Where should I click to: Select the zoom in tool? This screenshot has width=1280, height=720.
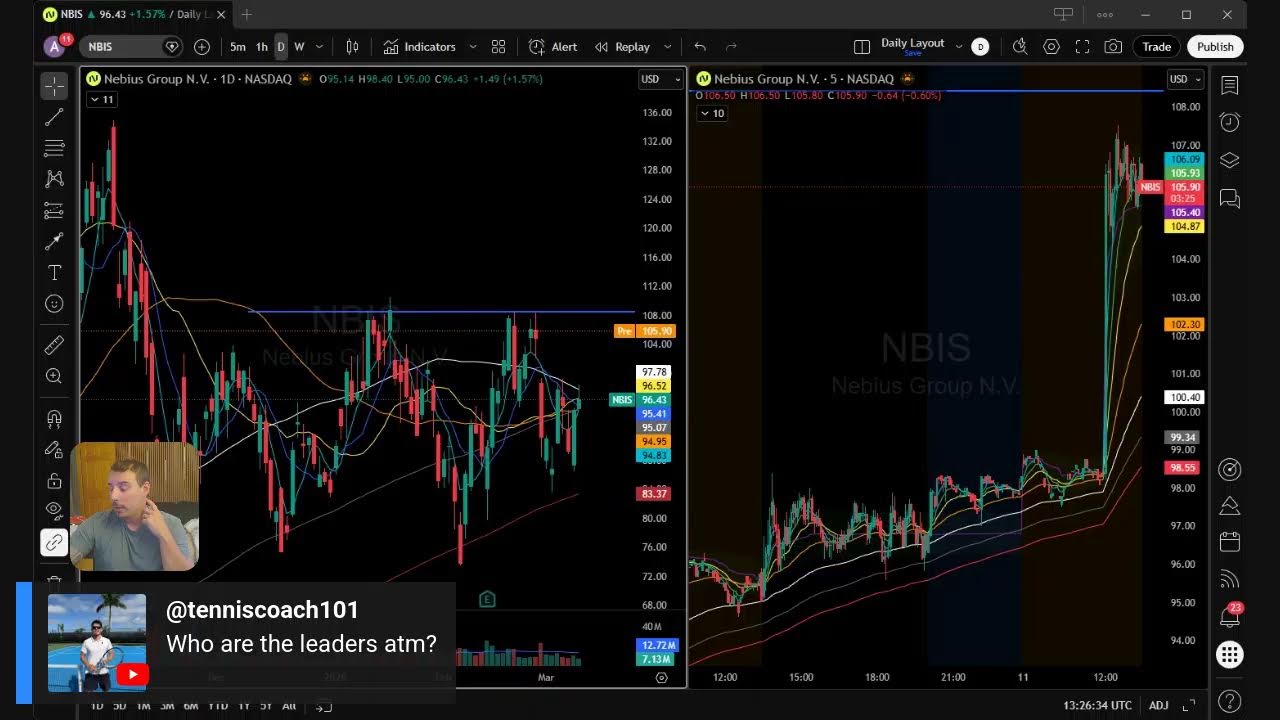[x=54, y=376]
